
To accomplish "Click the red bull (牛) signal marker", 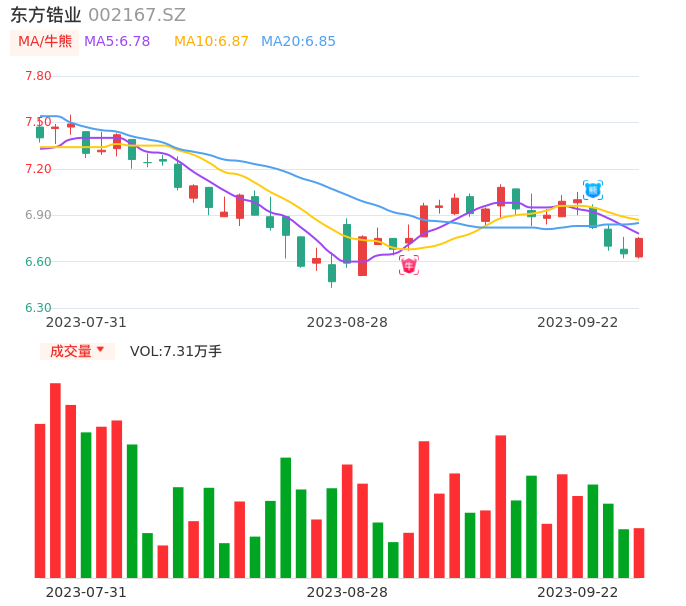I will pos(409,265).
